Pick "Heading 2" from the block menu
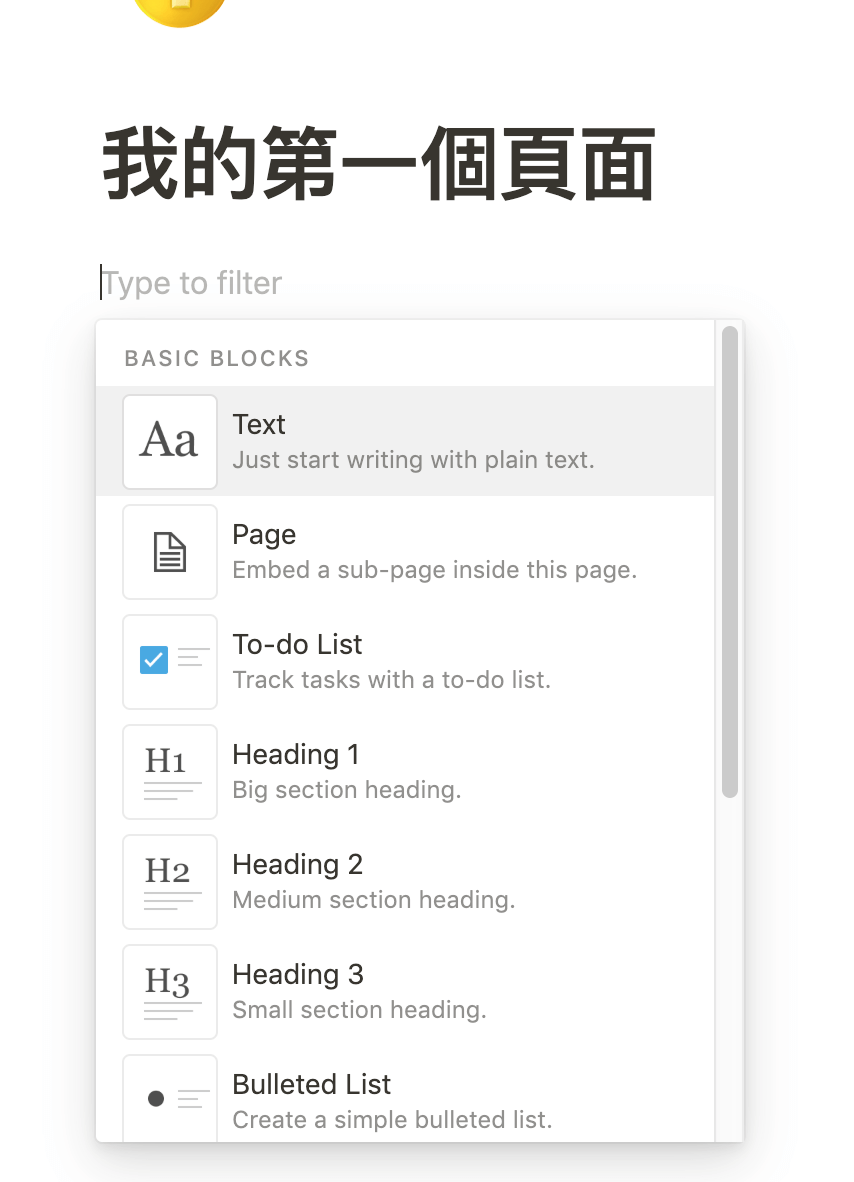Viewport: 854px width, 1182px height. pyautogui.click(x=297, y=865)
